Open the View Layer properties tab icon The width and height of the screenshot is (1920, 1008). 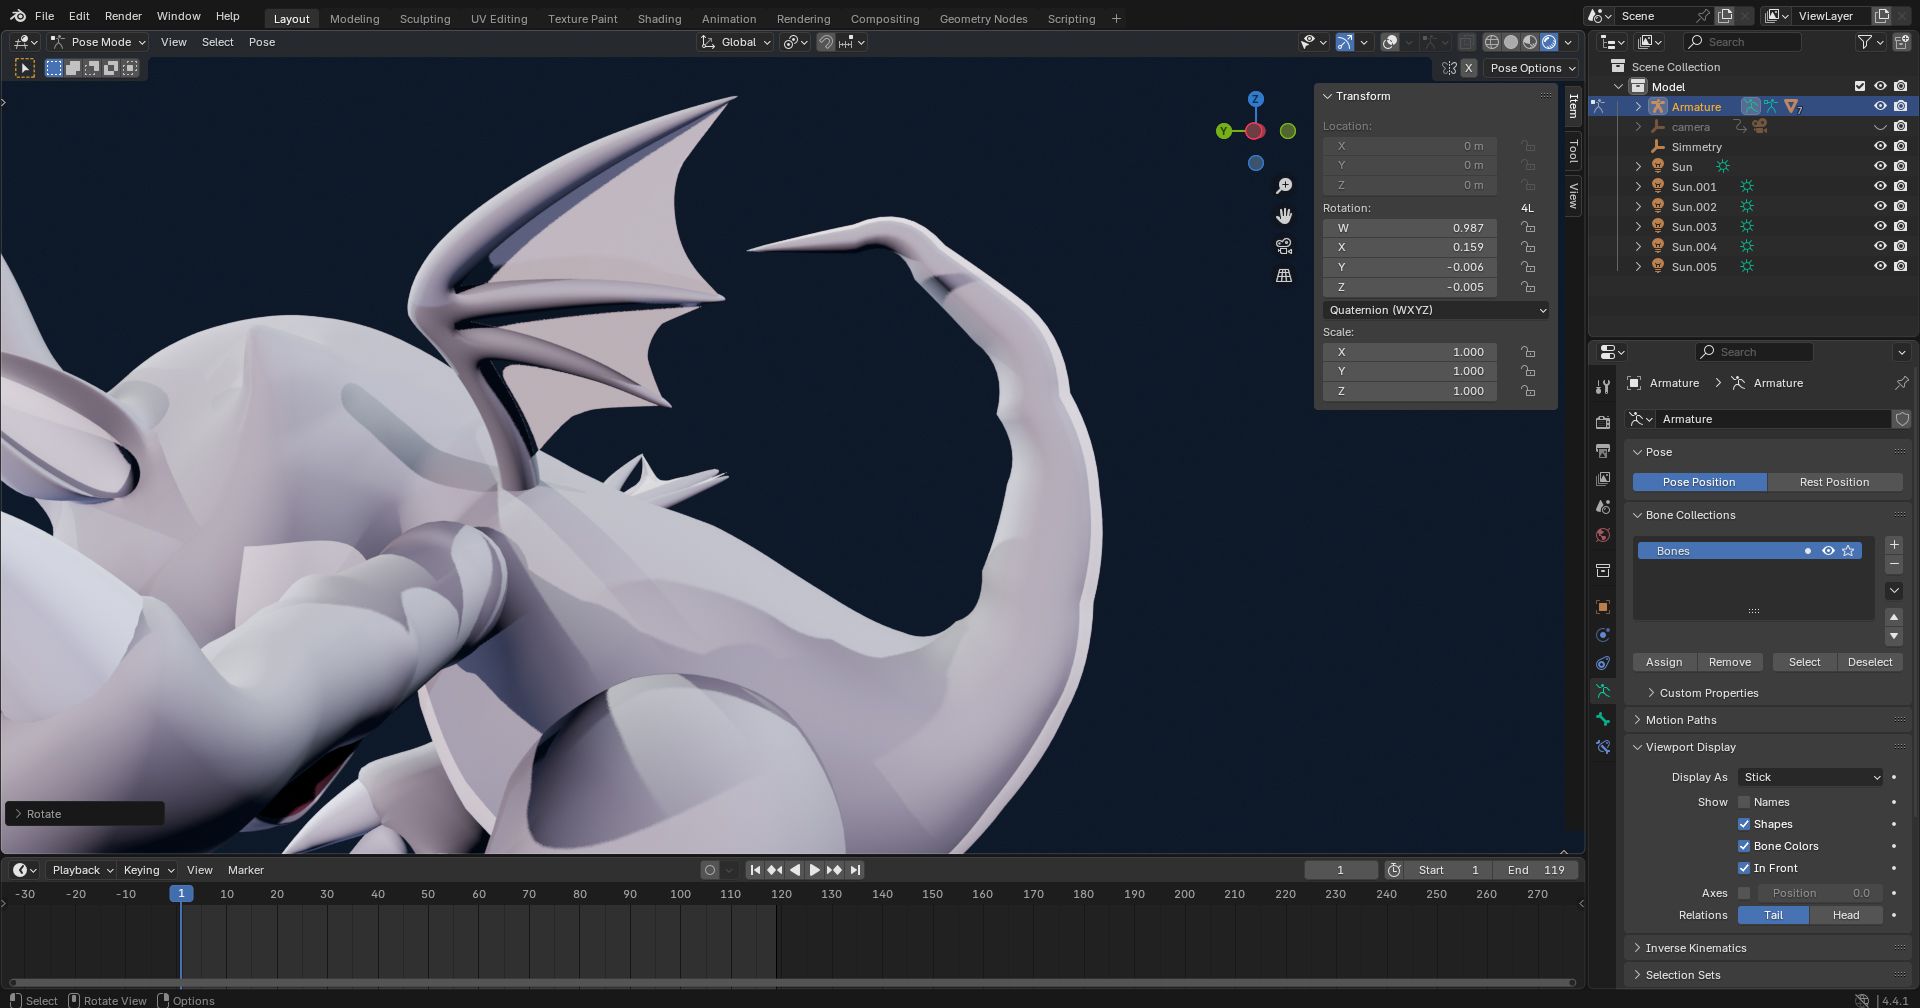[1603, 479]
